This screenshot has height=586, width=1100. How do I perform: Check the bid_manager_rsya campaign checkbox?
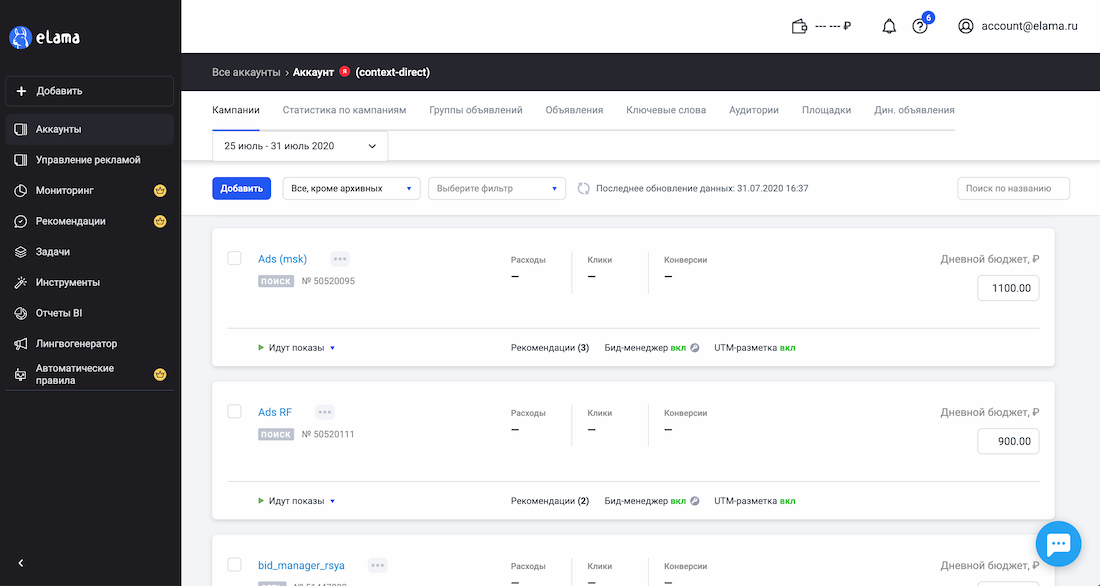point(234,564)
